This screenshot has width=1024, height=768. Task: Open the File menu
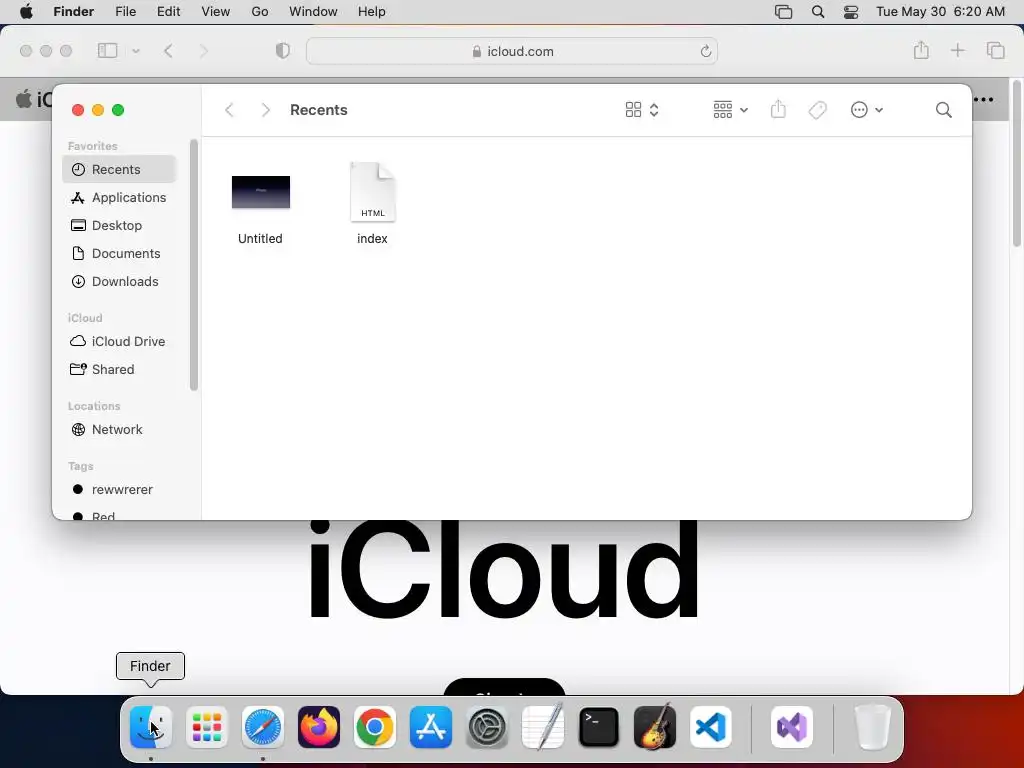click(x=125, y=12)
